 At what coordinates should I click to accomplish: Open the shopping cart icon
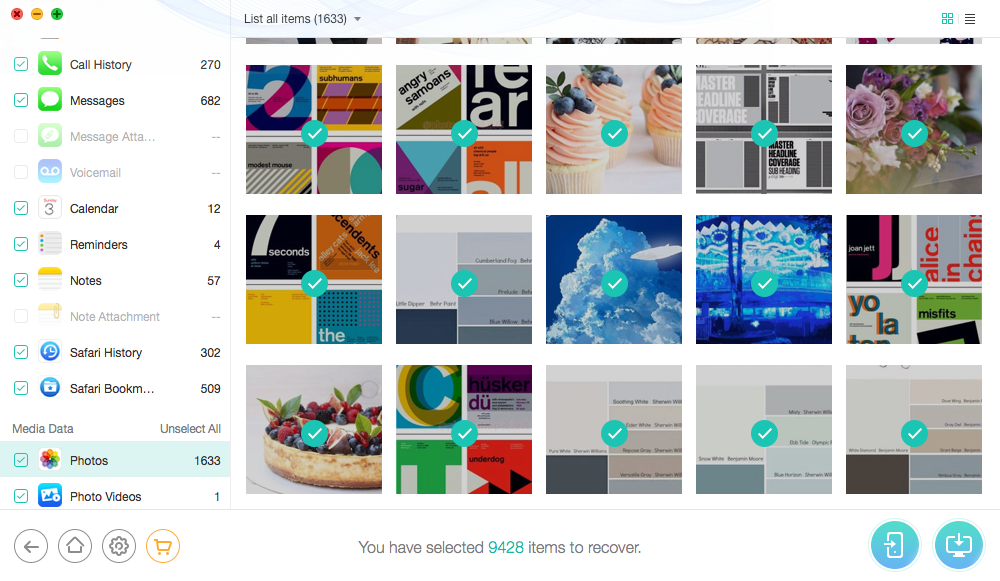163,547
